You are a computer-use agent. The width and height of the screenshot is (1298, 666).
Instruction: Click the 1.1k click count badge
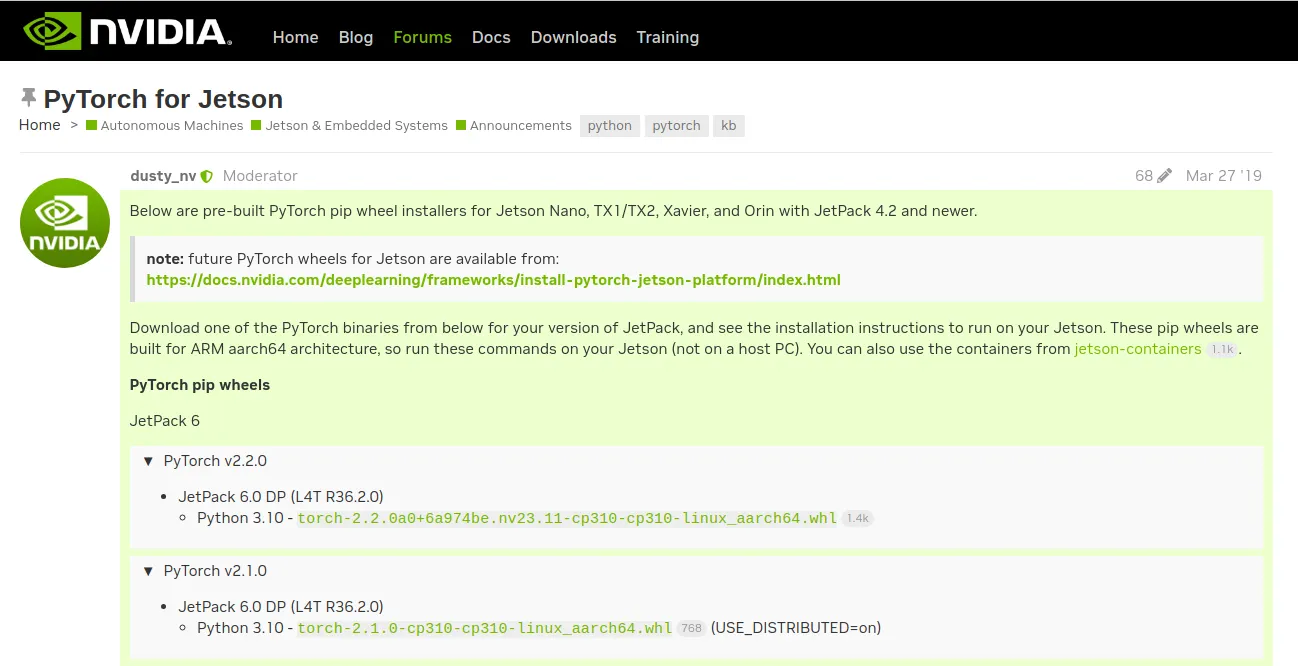click(x=1222, y=350)
